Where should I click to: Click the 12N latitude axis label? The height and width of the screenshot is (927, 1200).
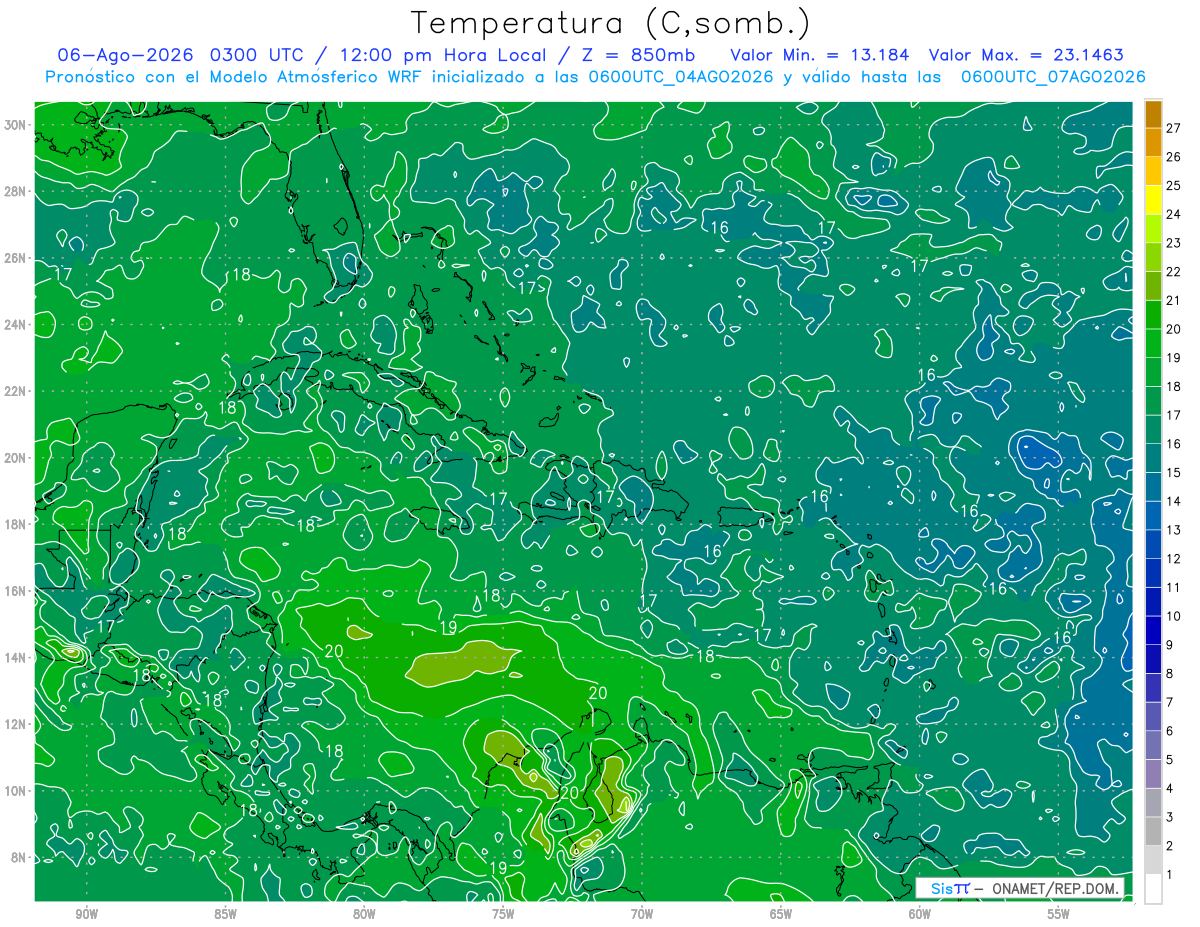click(17, 724)
